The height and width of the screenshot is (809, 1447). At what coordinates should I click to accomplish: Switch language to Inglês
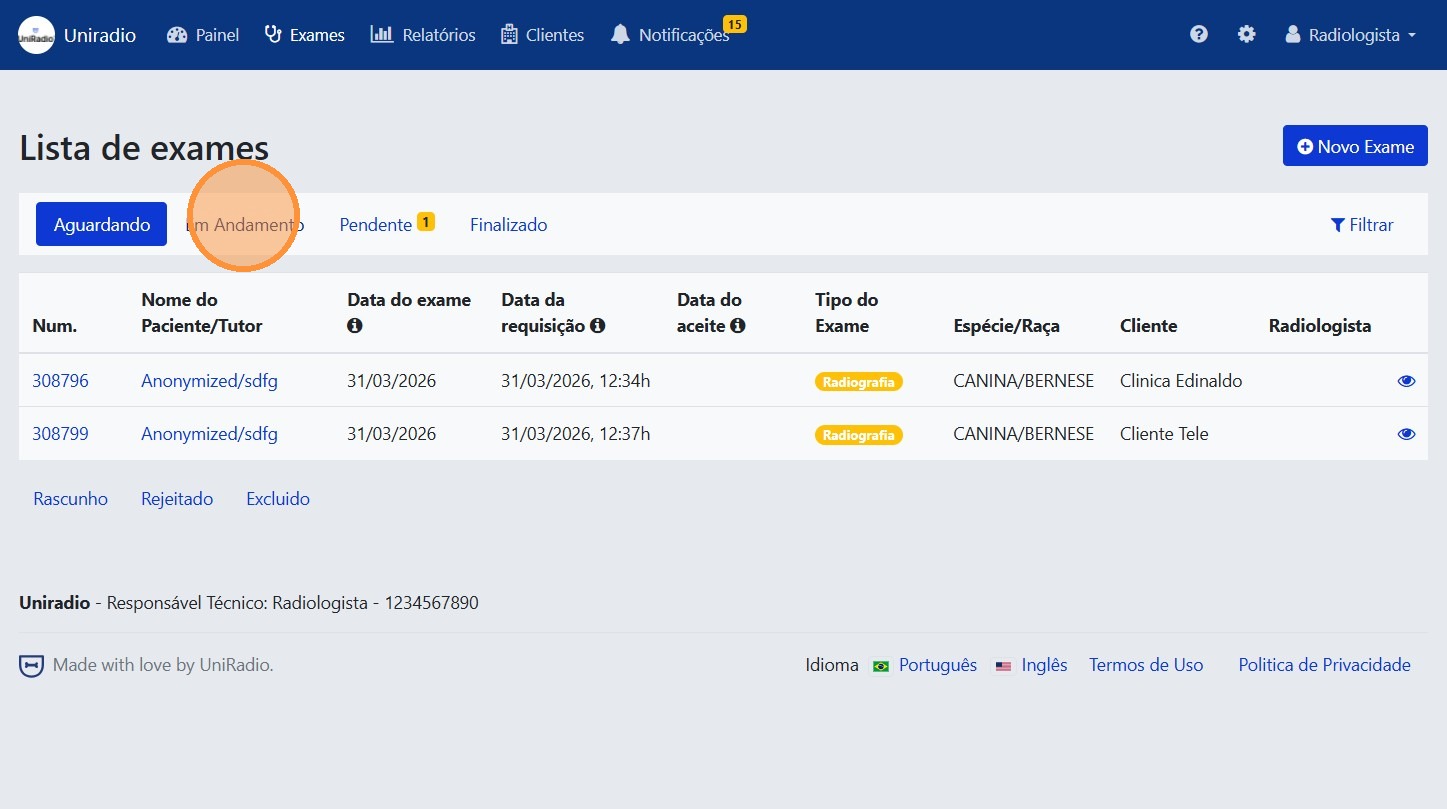point(1043,665)
